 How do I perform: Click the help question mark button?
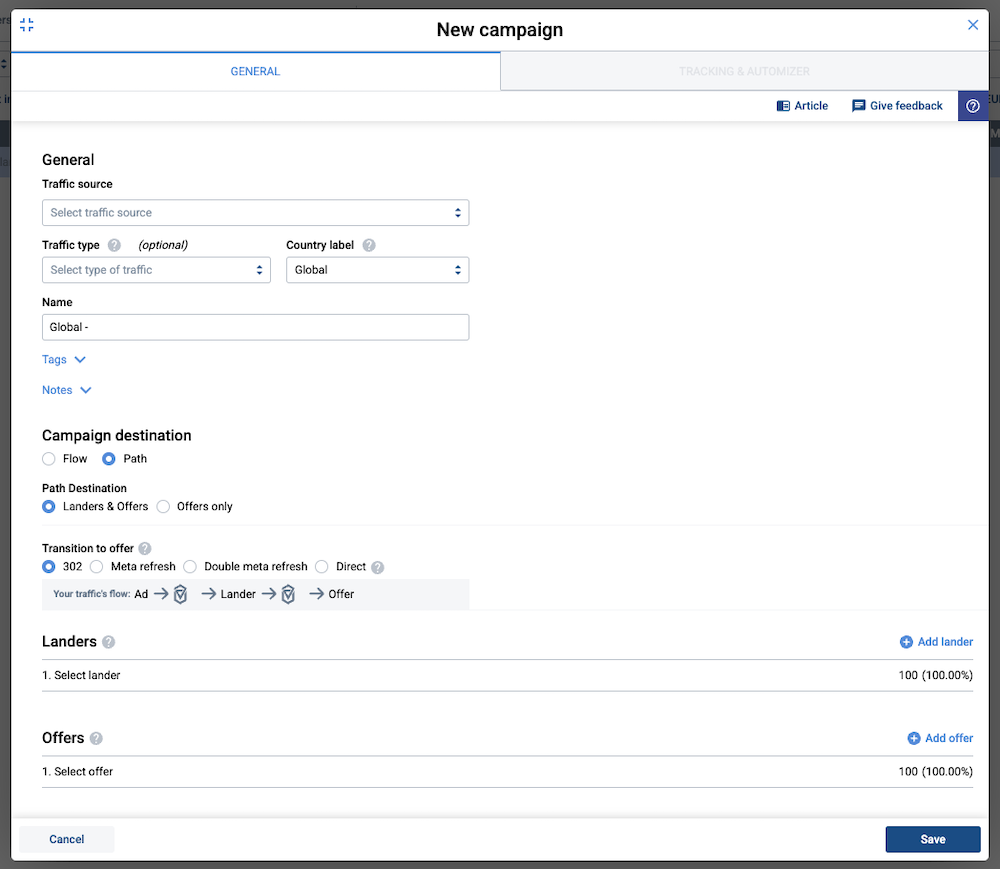tap(972, 106)
